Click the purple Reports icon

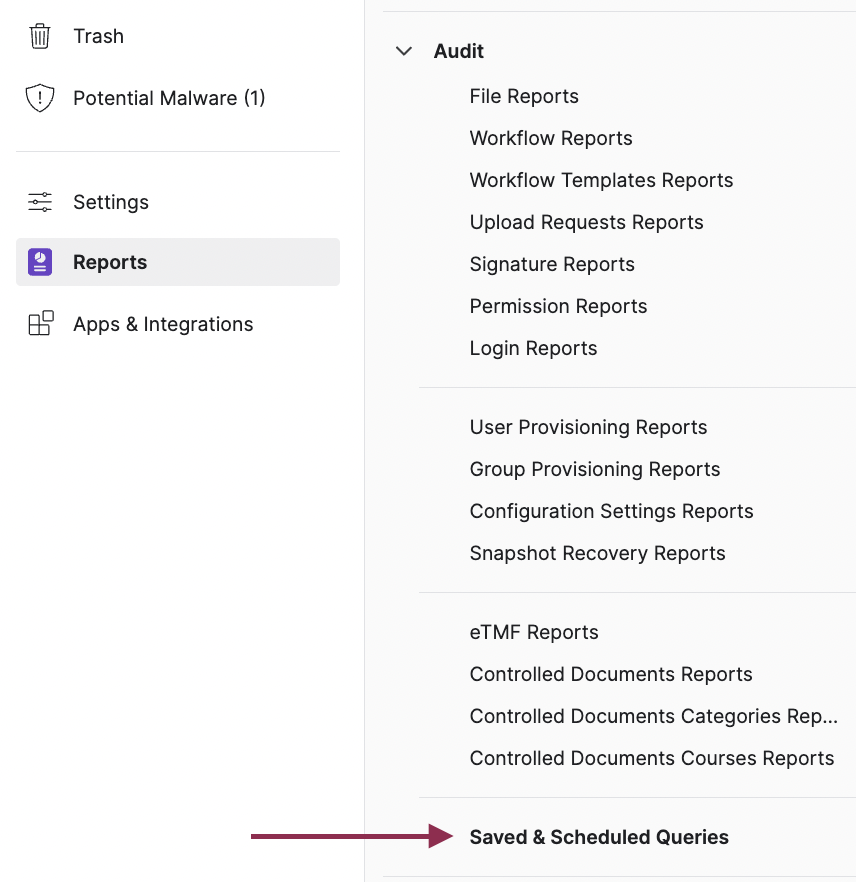tap(40, 262)
